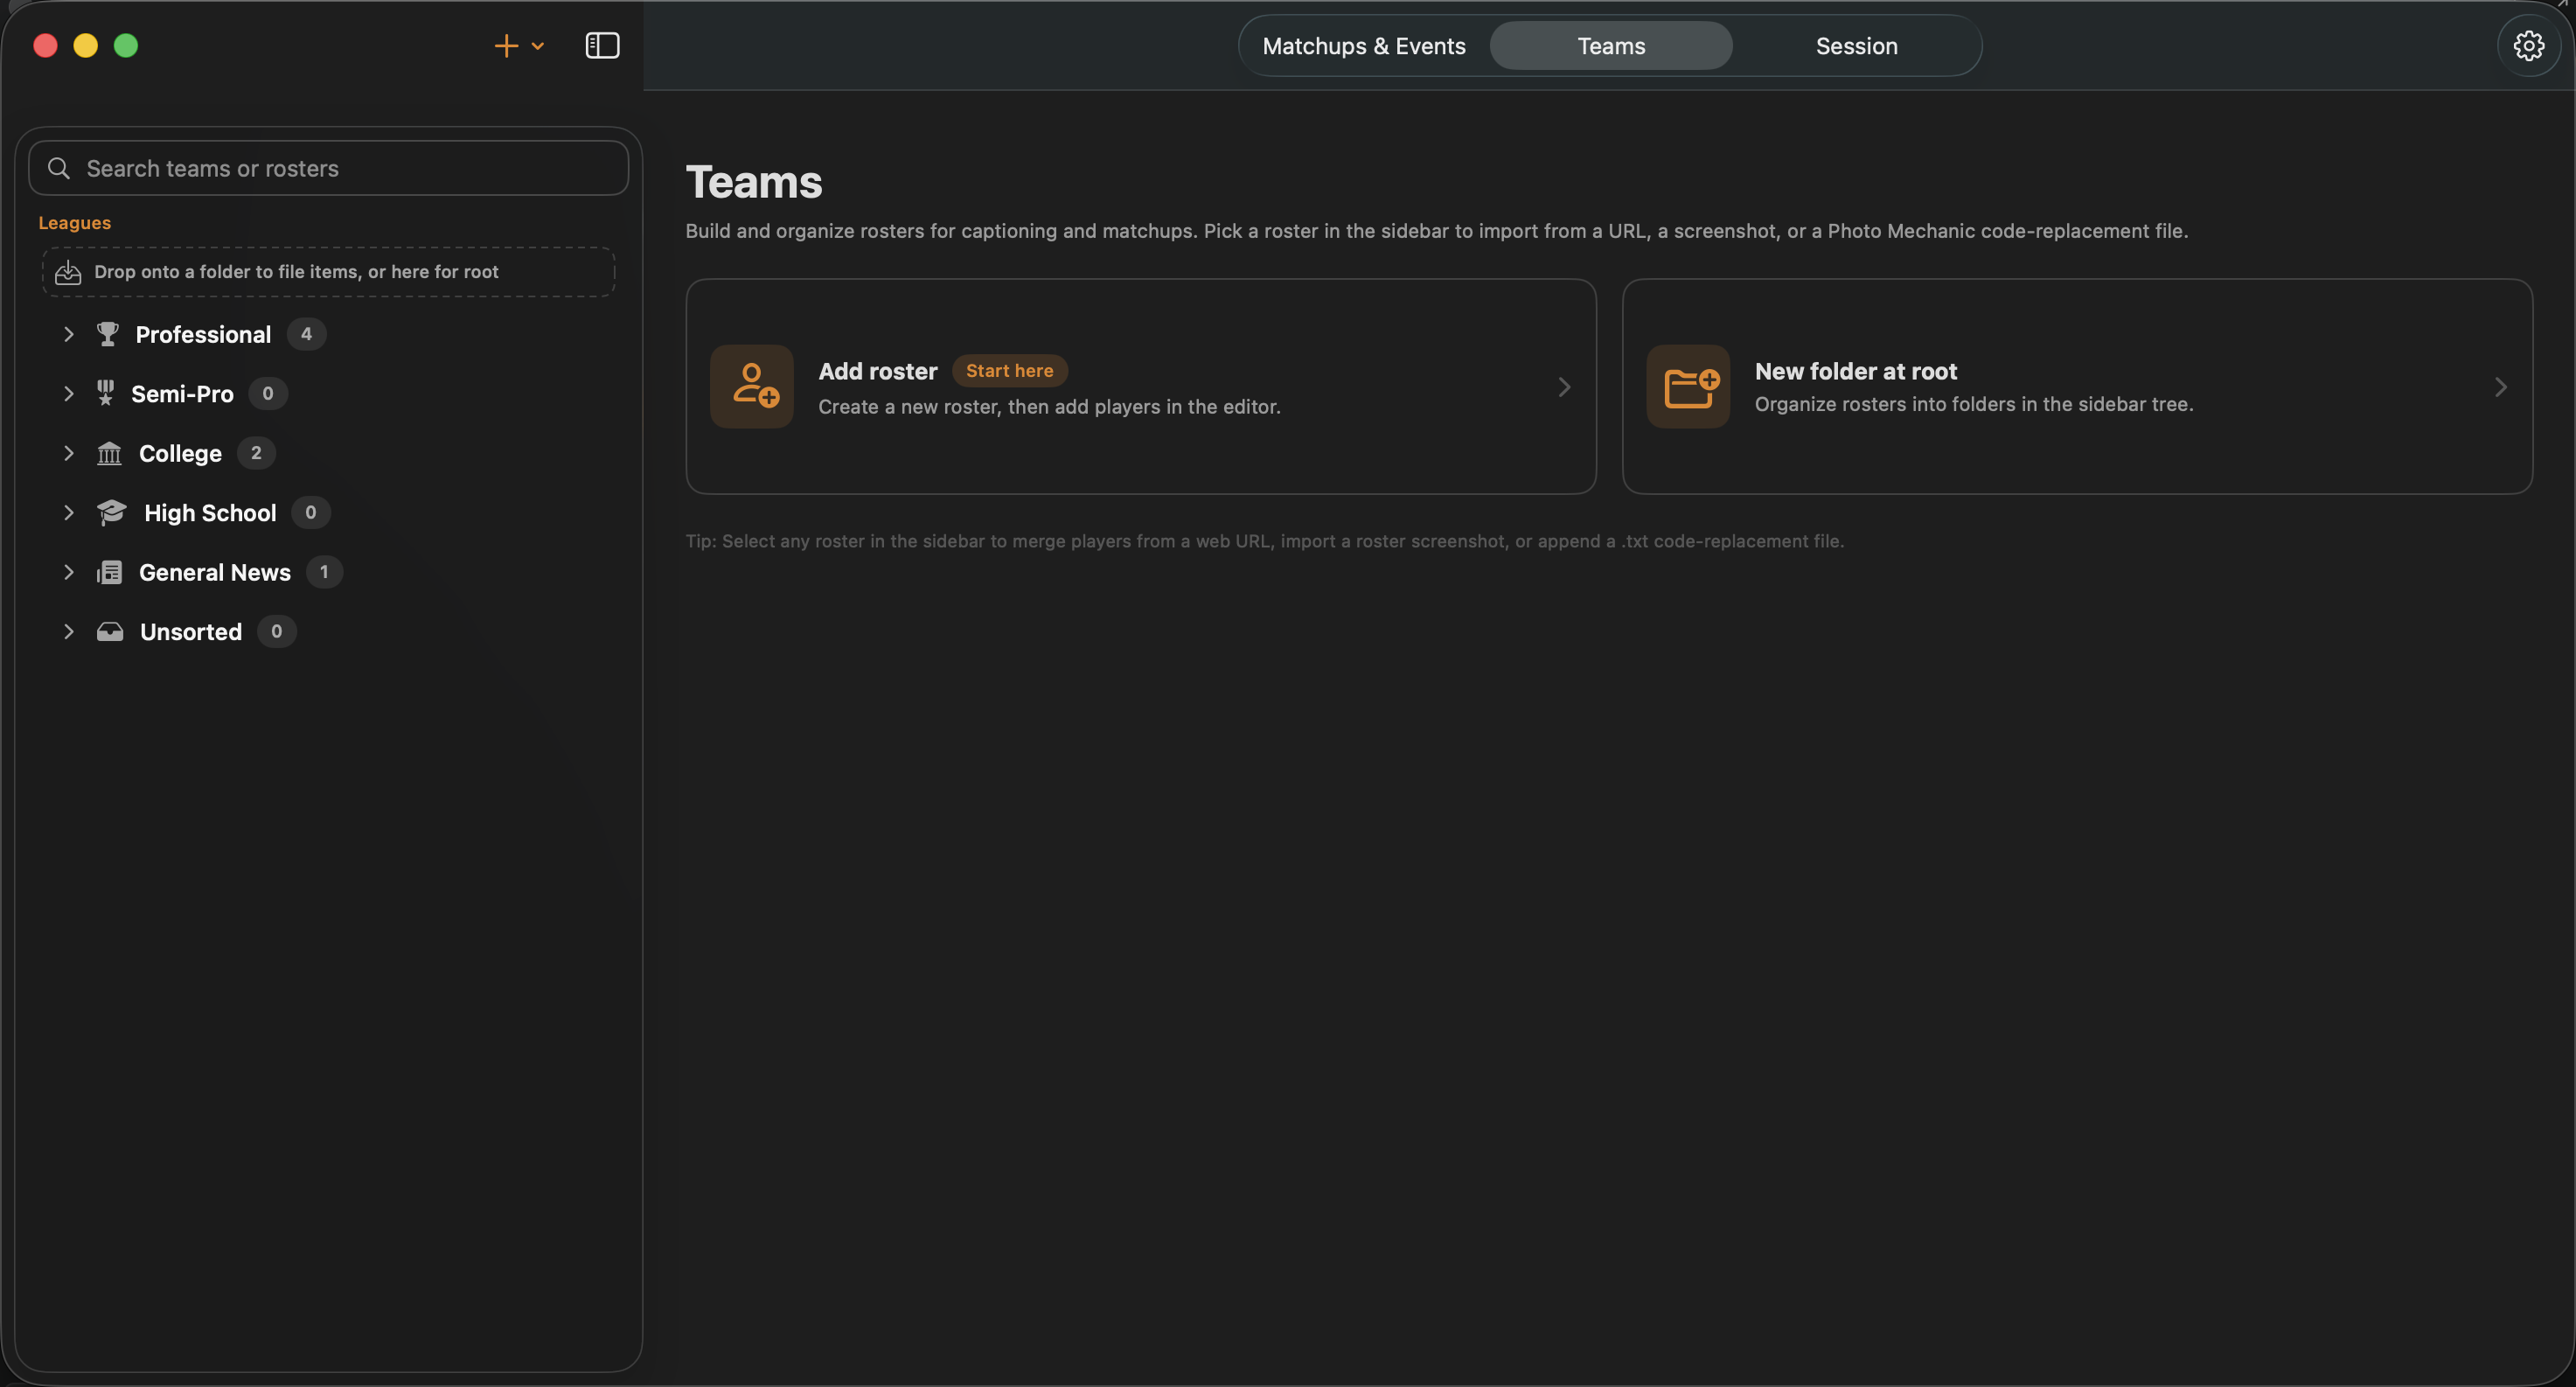Click the Add roster card title
The image size is (2576, 1387).
pos(877,371)
